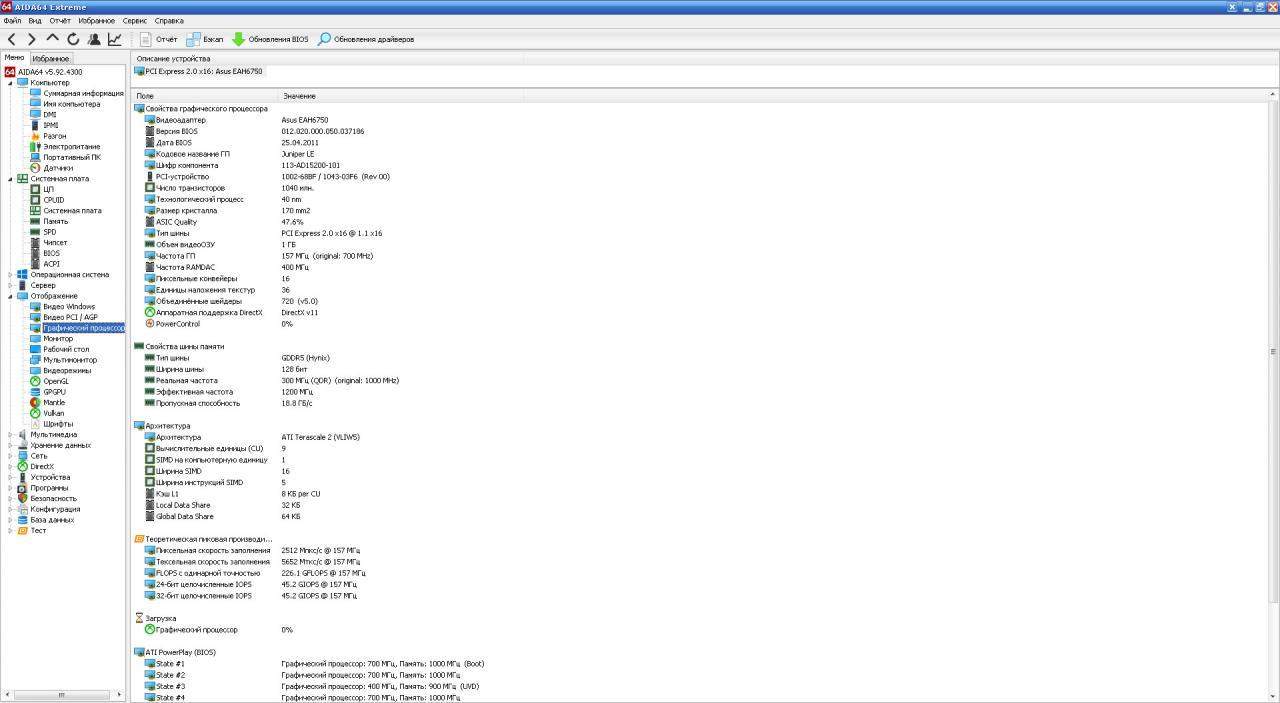Open Видео PCI / AGP in the tree
This screenshot has width=1280, height=703.
click(x=70, y=317)
